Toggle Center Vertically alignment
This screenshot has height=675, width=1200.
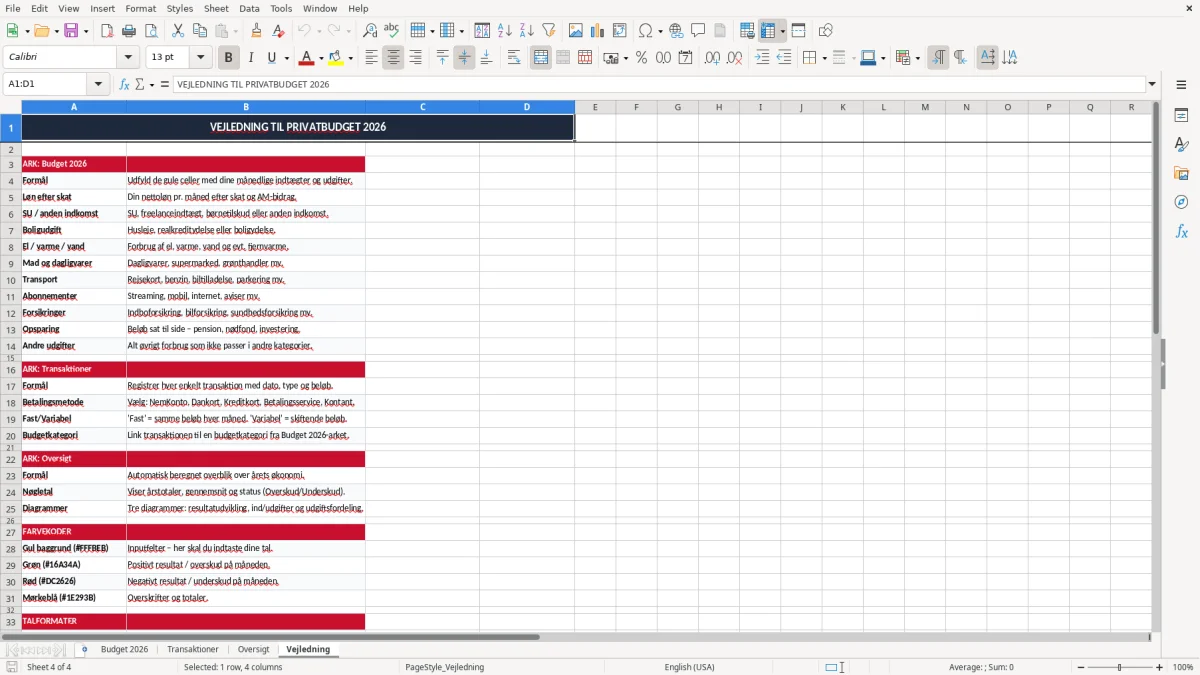(464, 58)
